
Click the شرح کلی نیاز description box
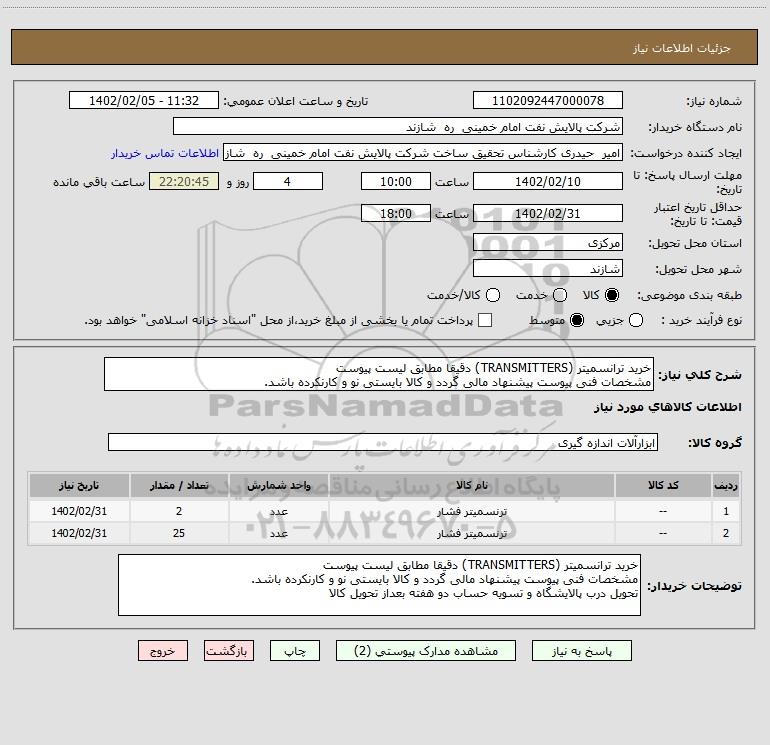(x=379, y=374)
